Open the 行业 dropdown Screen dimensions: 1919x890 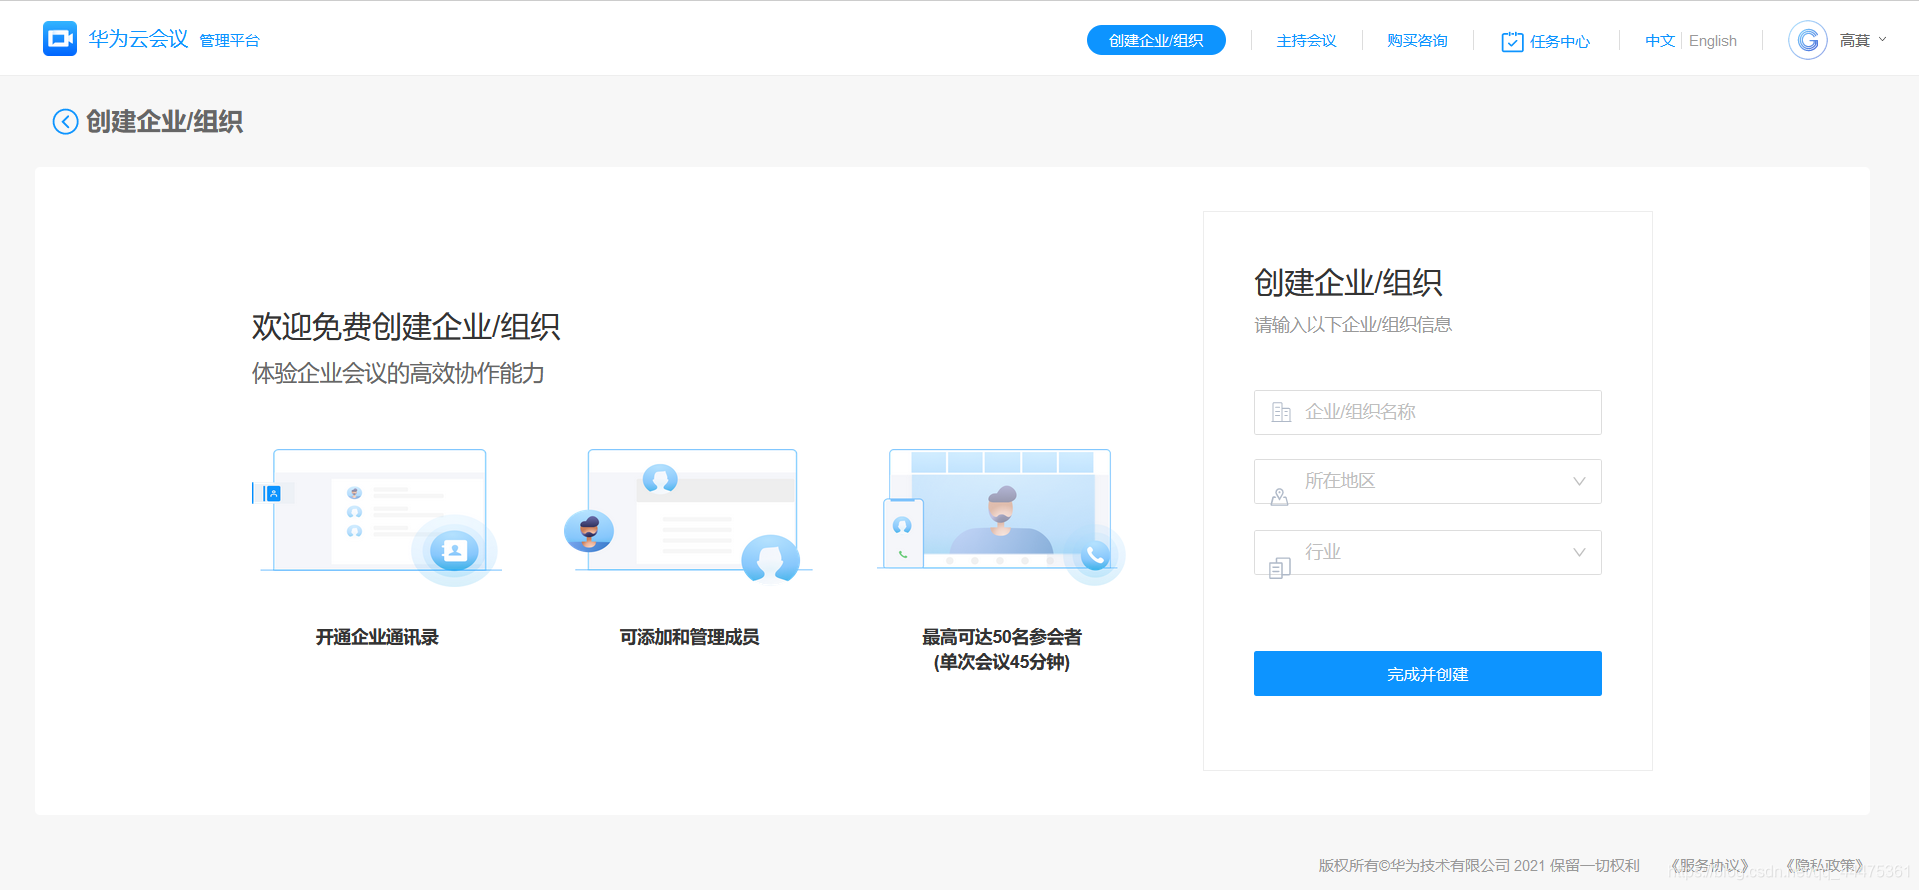(x=1427, y=552)
